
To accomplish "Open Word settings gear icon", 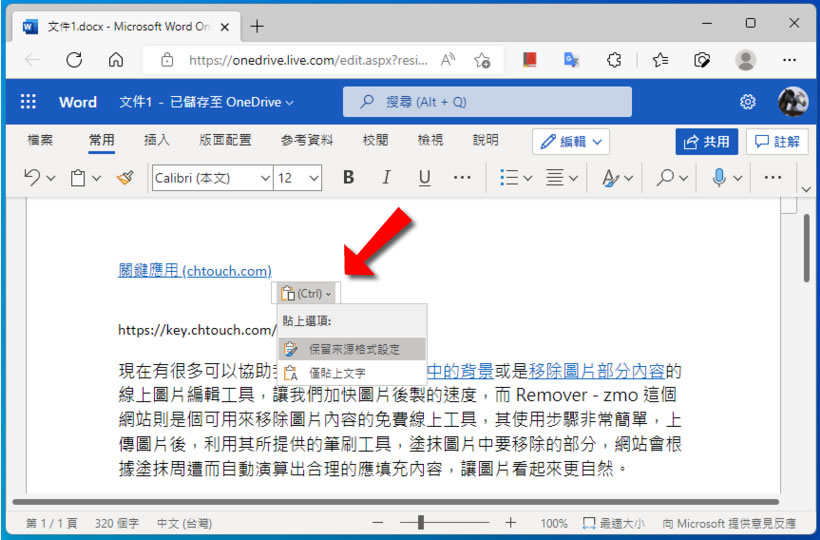I will 748,101.
